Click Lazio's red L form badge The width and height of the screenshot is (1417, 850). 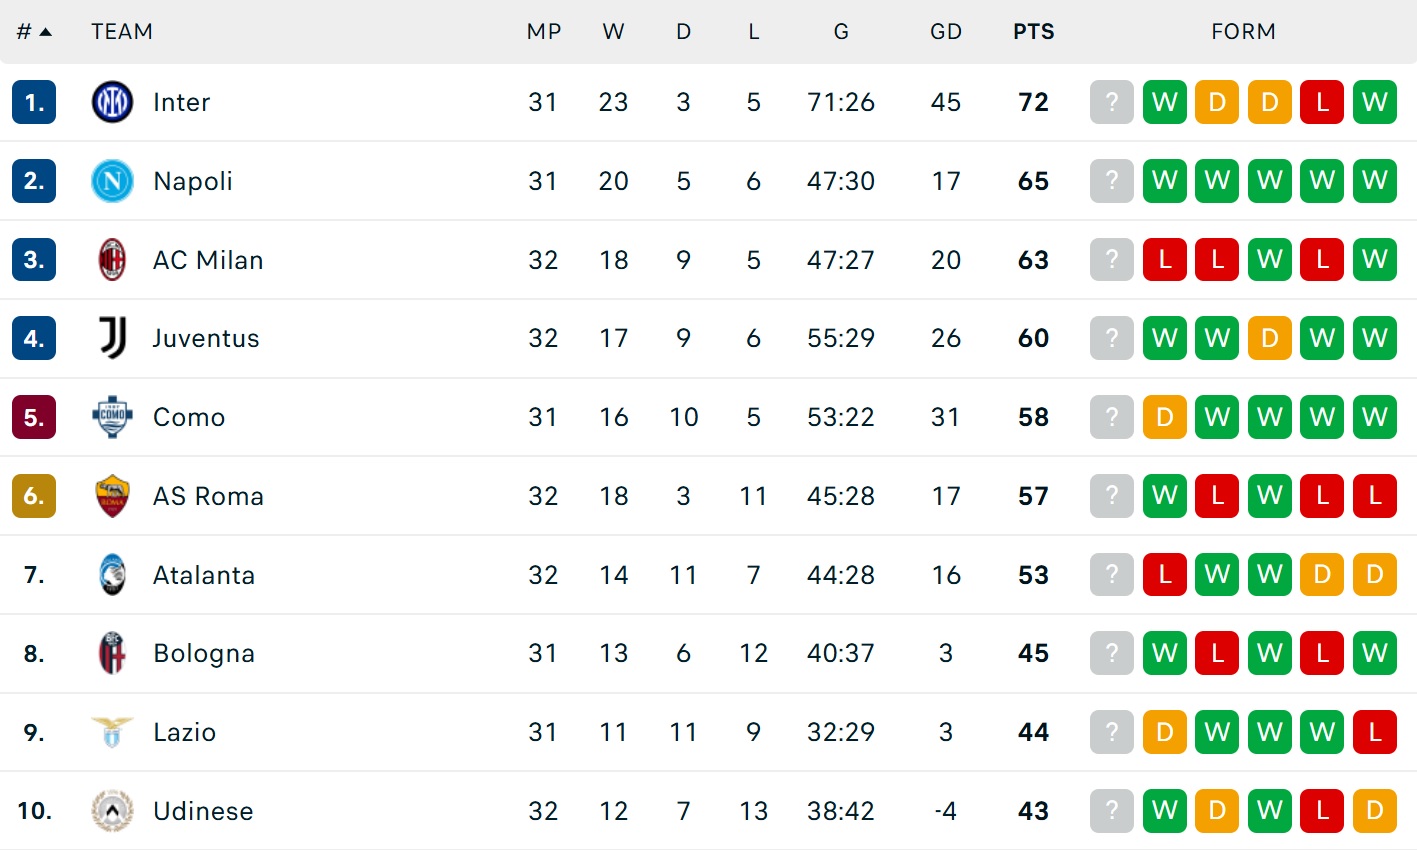[x=1374, y=732]
